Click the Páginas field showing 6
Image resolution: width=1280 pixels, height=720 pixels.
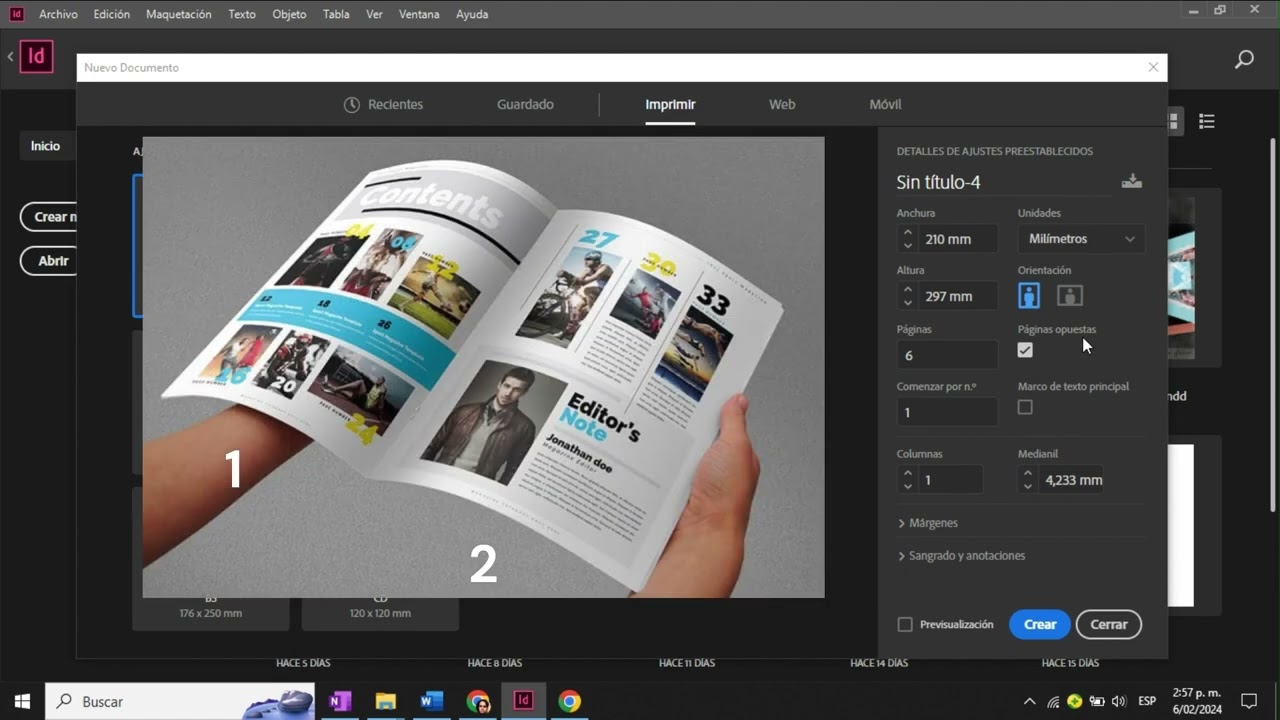pos(947,355)
